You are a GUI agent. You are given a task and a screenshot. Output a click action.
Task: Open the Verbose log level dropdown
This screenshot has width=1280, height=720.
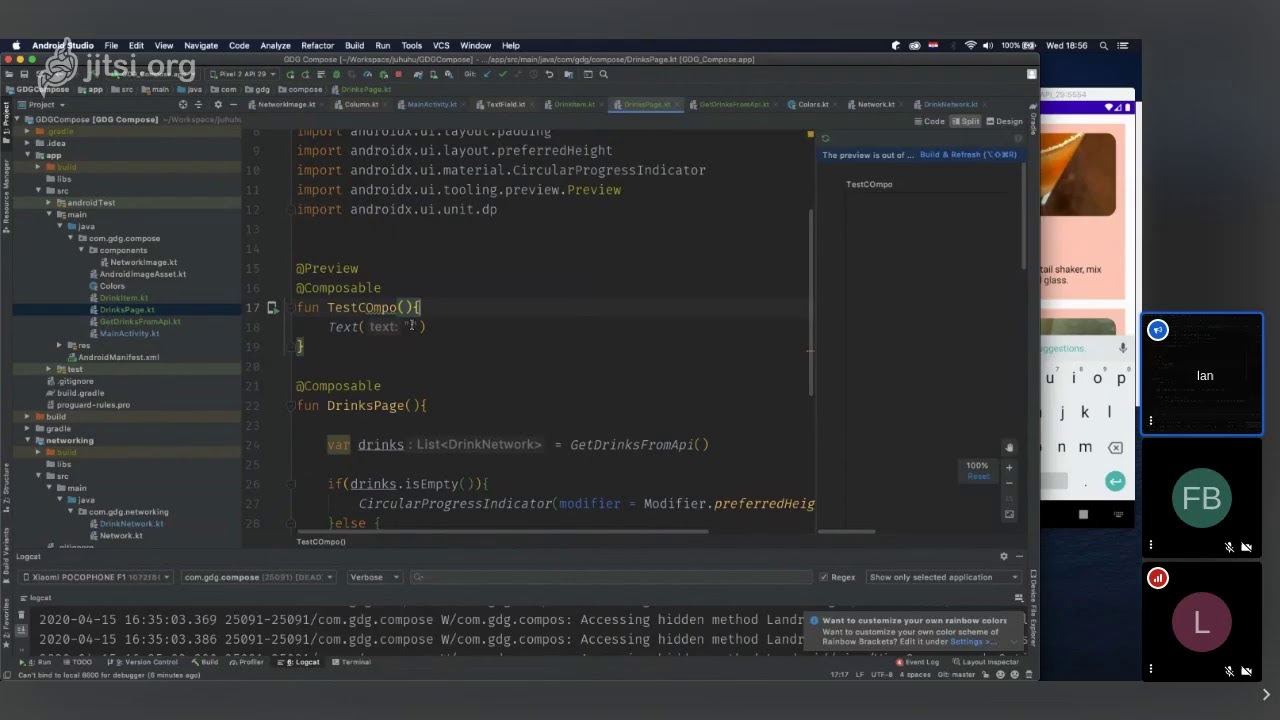(x=373, y=577)
